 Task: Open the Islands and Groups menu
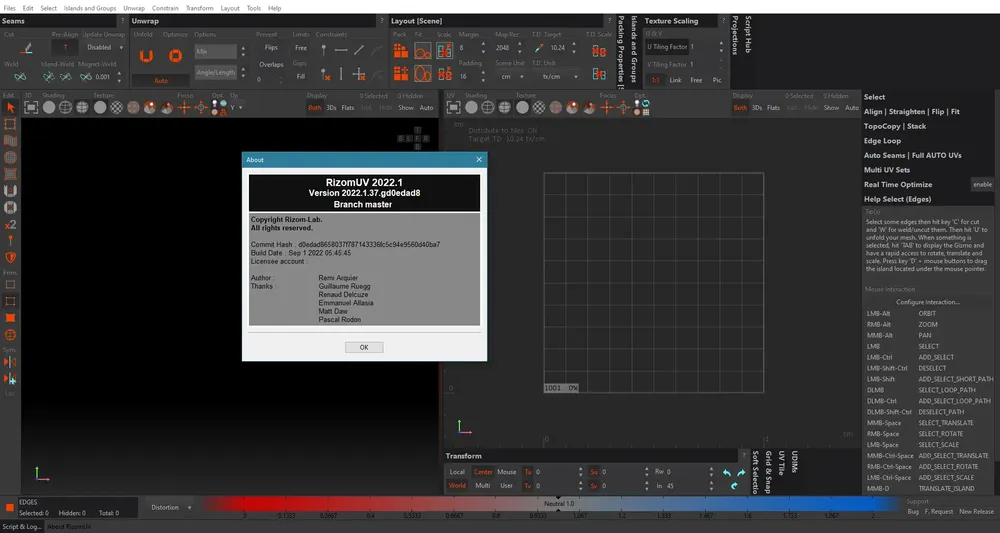tap(90, 8)
